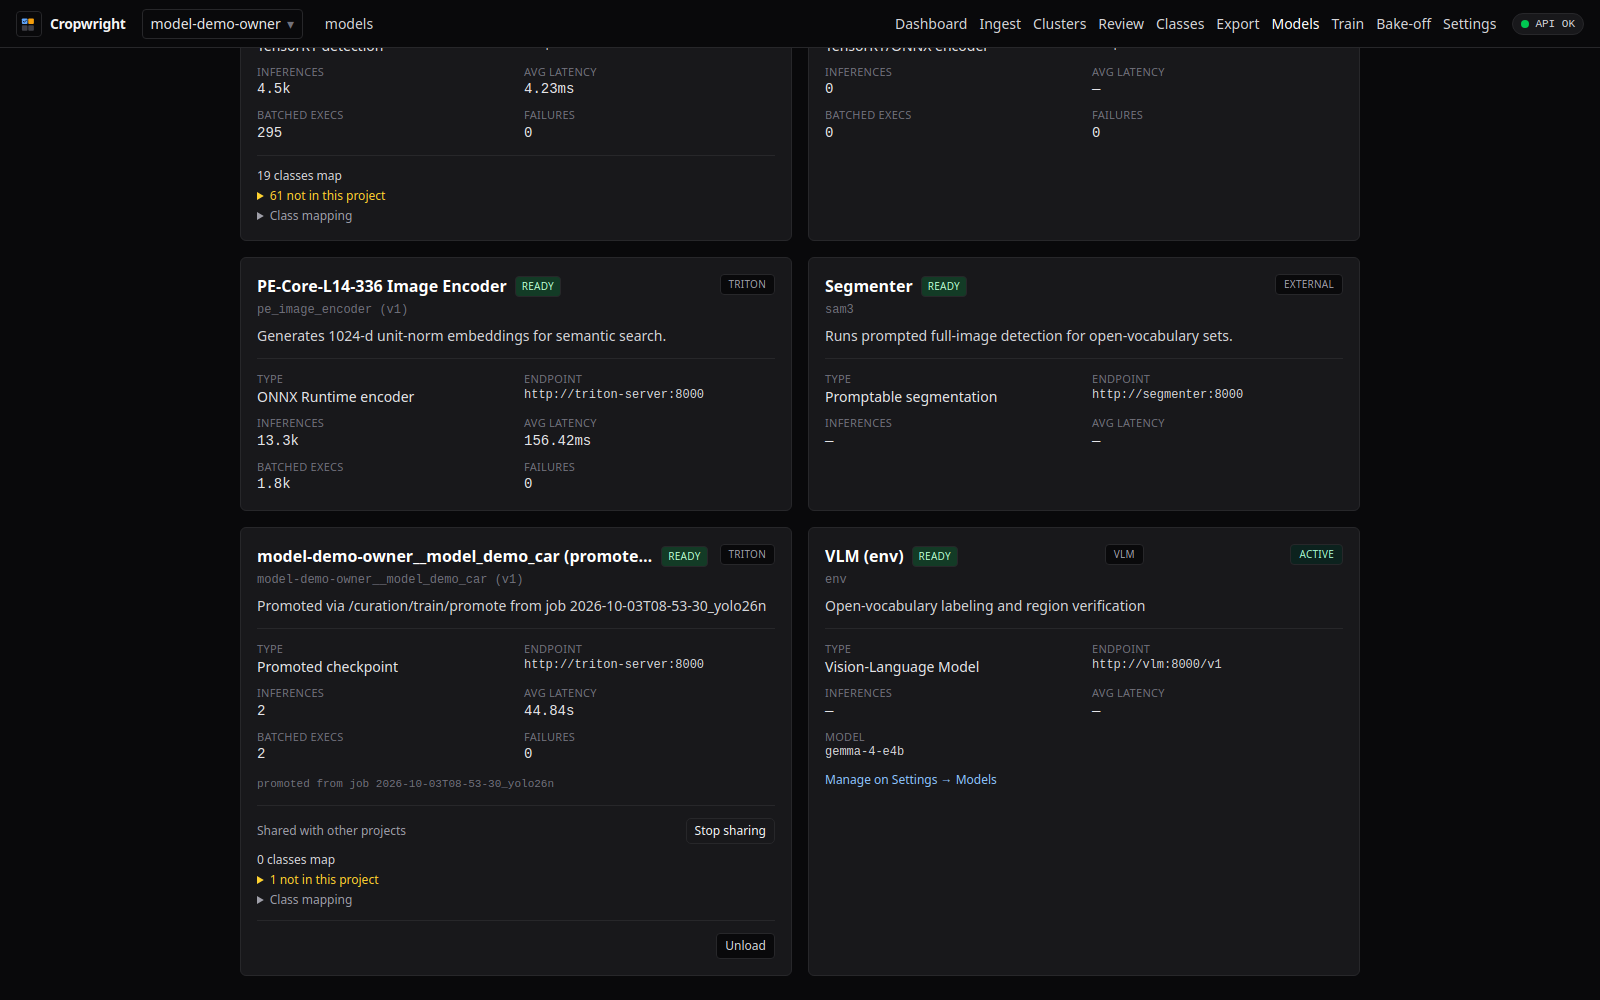Click the pe_image_encoder (v1) identifier
Viewport: 1600px width, 1000px height.
click(x=332, y=310)
